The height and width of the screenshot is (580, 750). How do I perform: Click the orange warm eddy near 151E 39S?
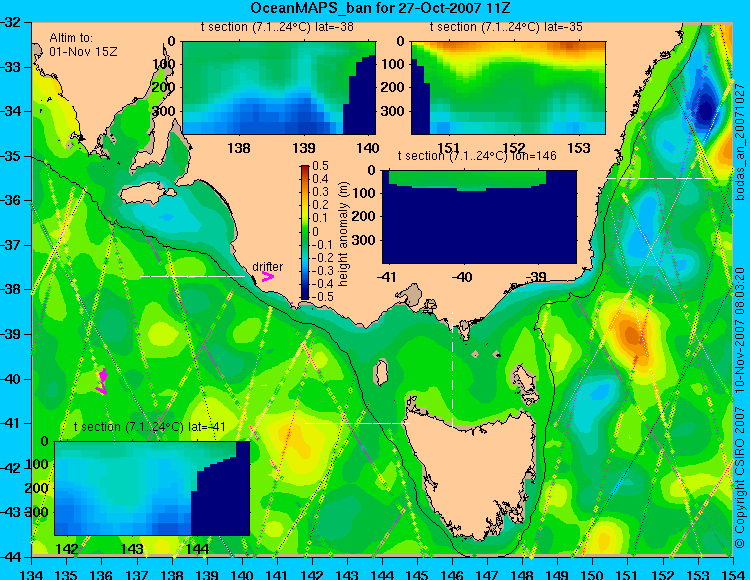632,335
